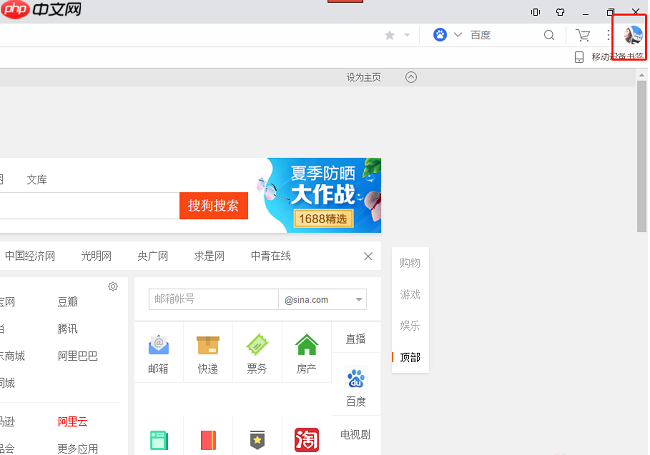This screenshot has height=455, width=650.
Task: Close the news sites bar with X
Action: 368,257
